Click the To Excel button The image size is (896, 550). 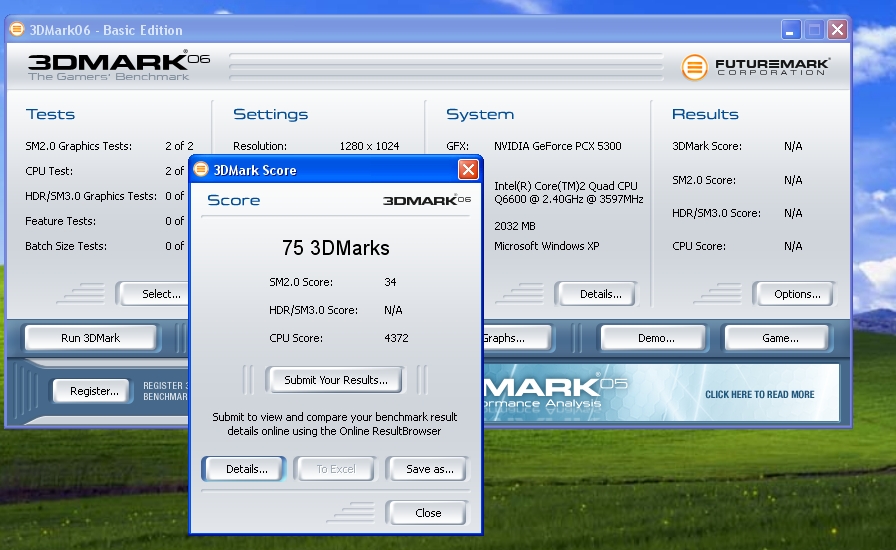coord(335,469)
